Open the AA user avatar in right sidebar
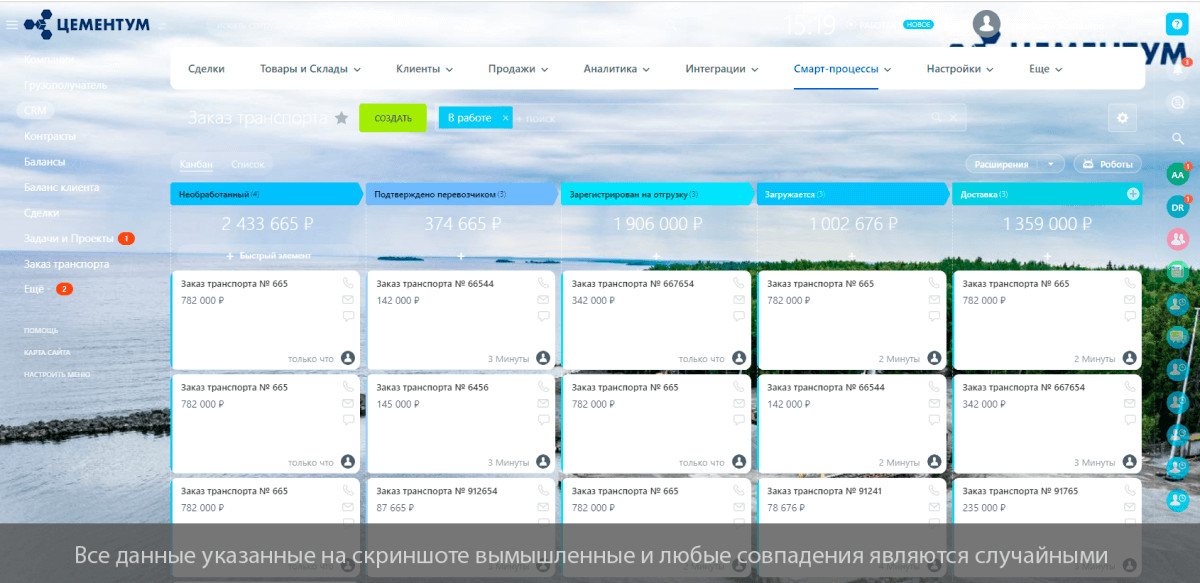This screenshot has width=1200, height=583. tap(1177, 174)
